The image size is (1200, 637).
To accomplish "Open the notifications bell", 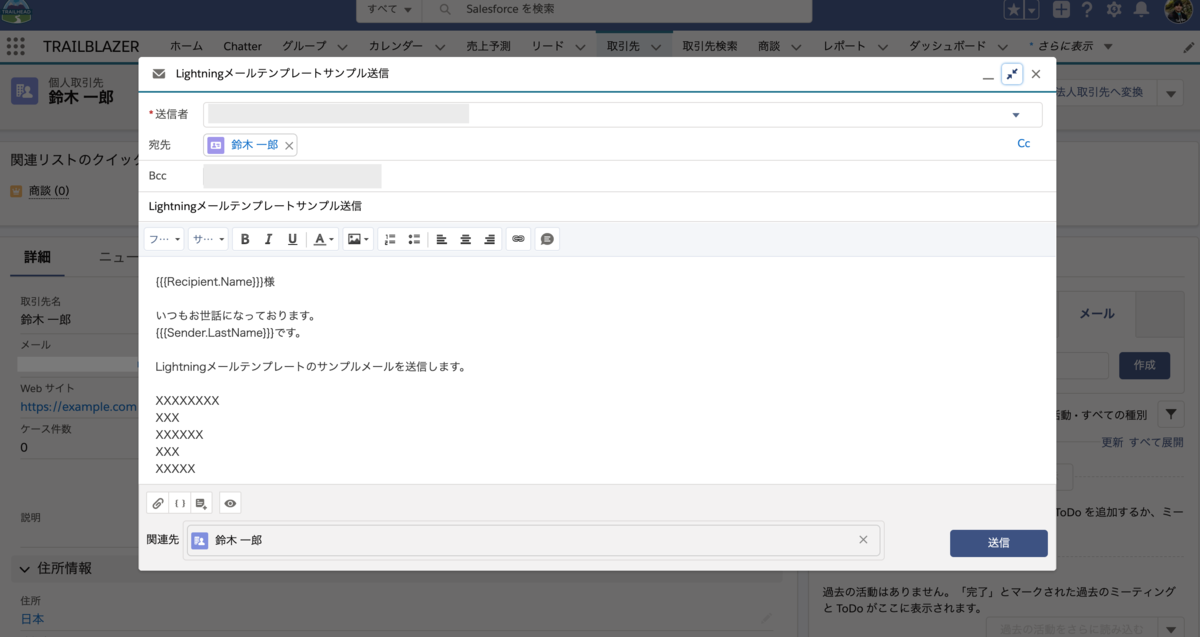I will [x=1142, y=10].
